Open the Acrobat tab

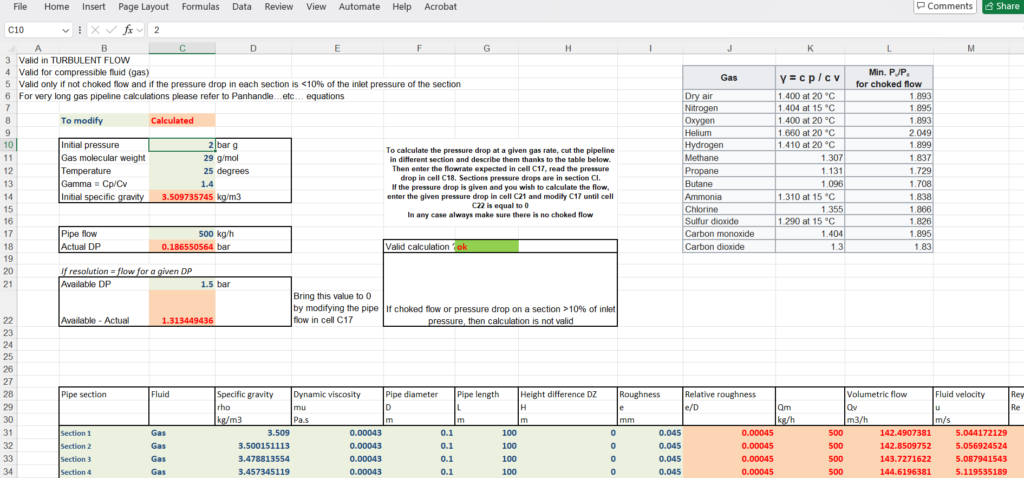tap(441, 7)
